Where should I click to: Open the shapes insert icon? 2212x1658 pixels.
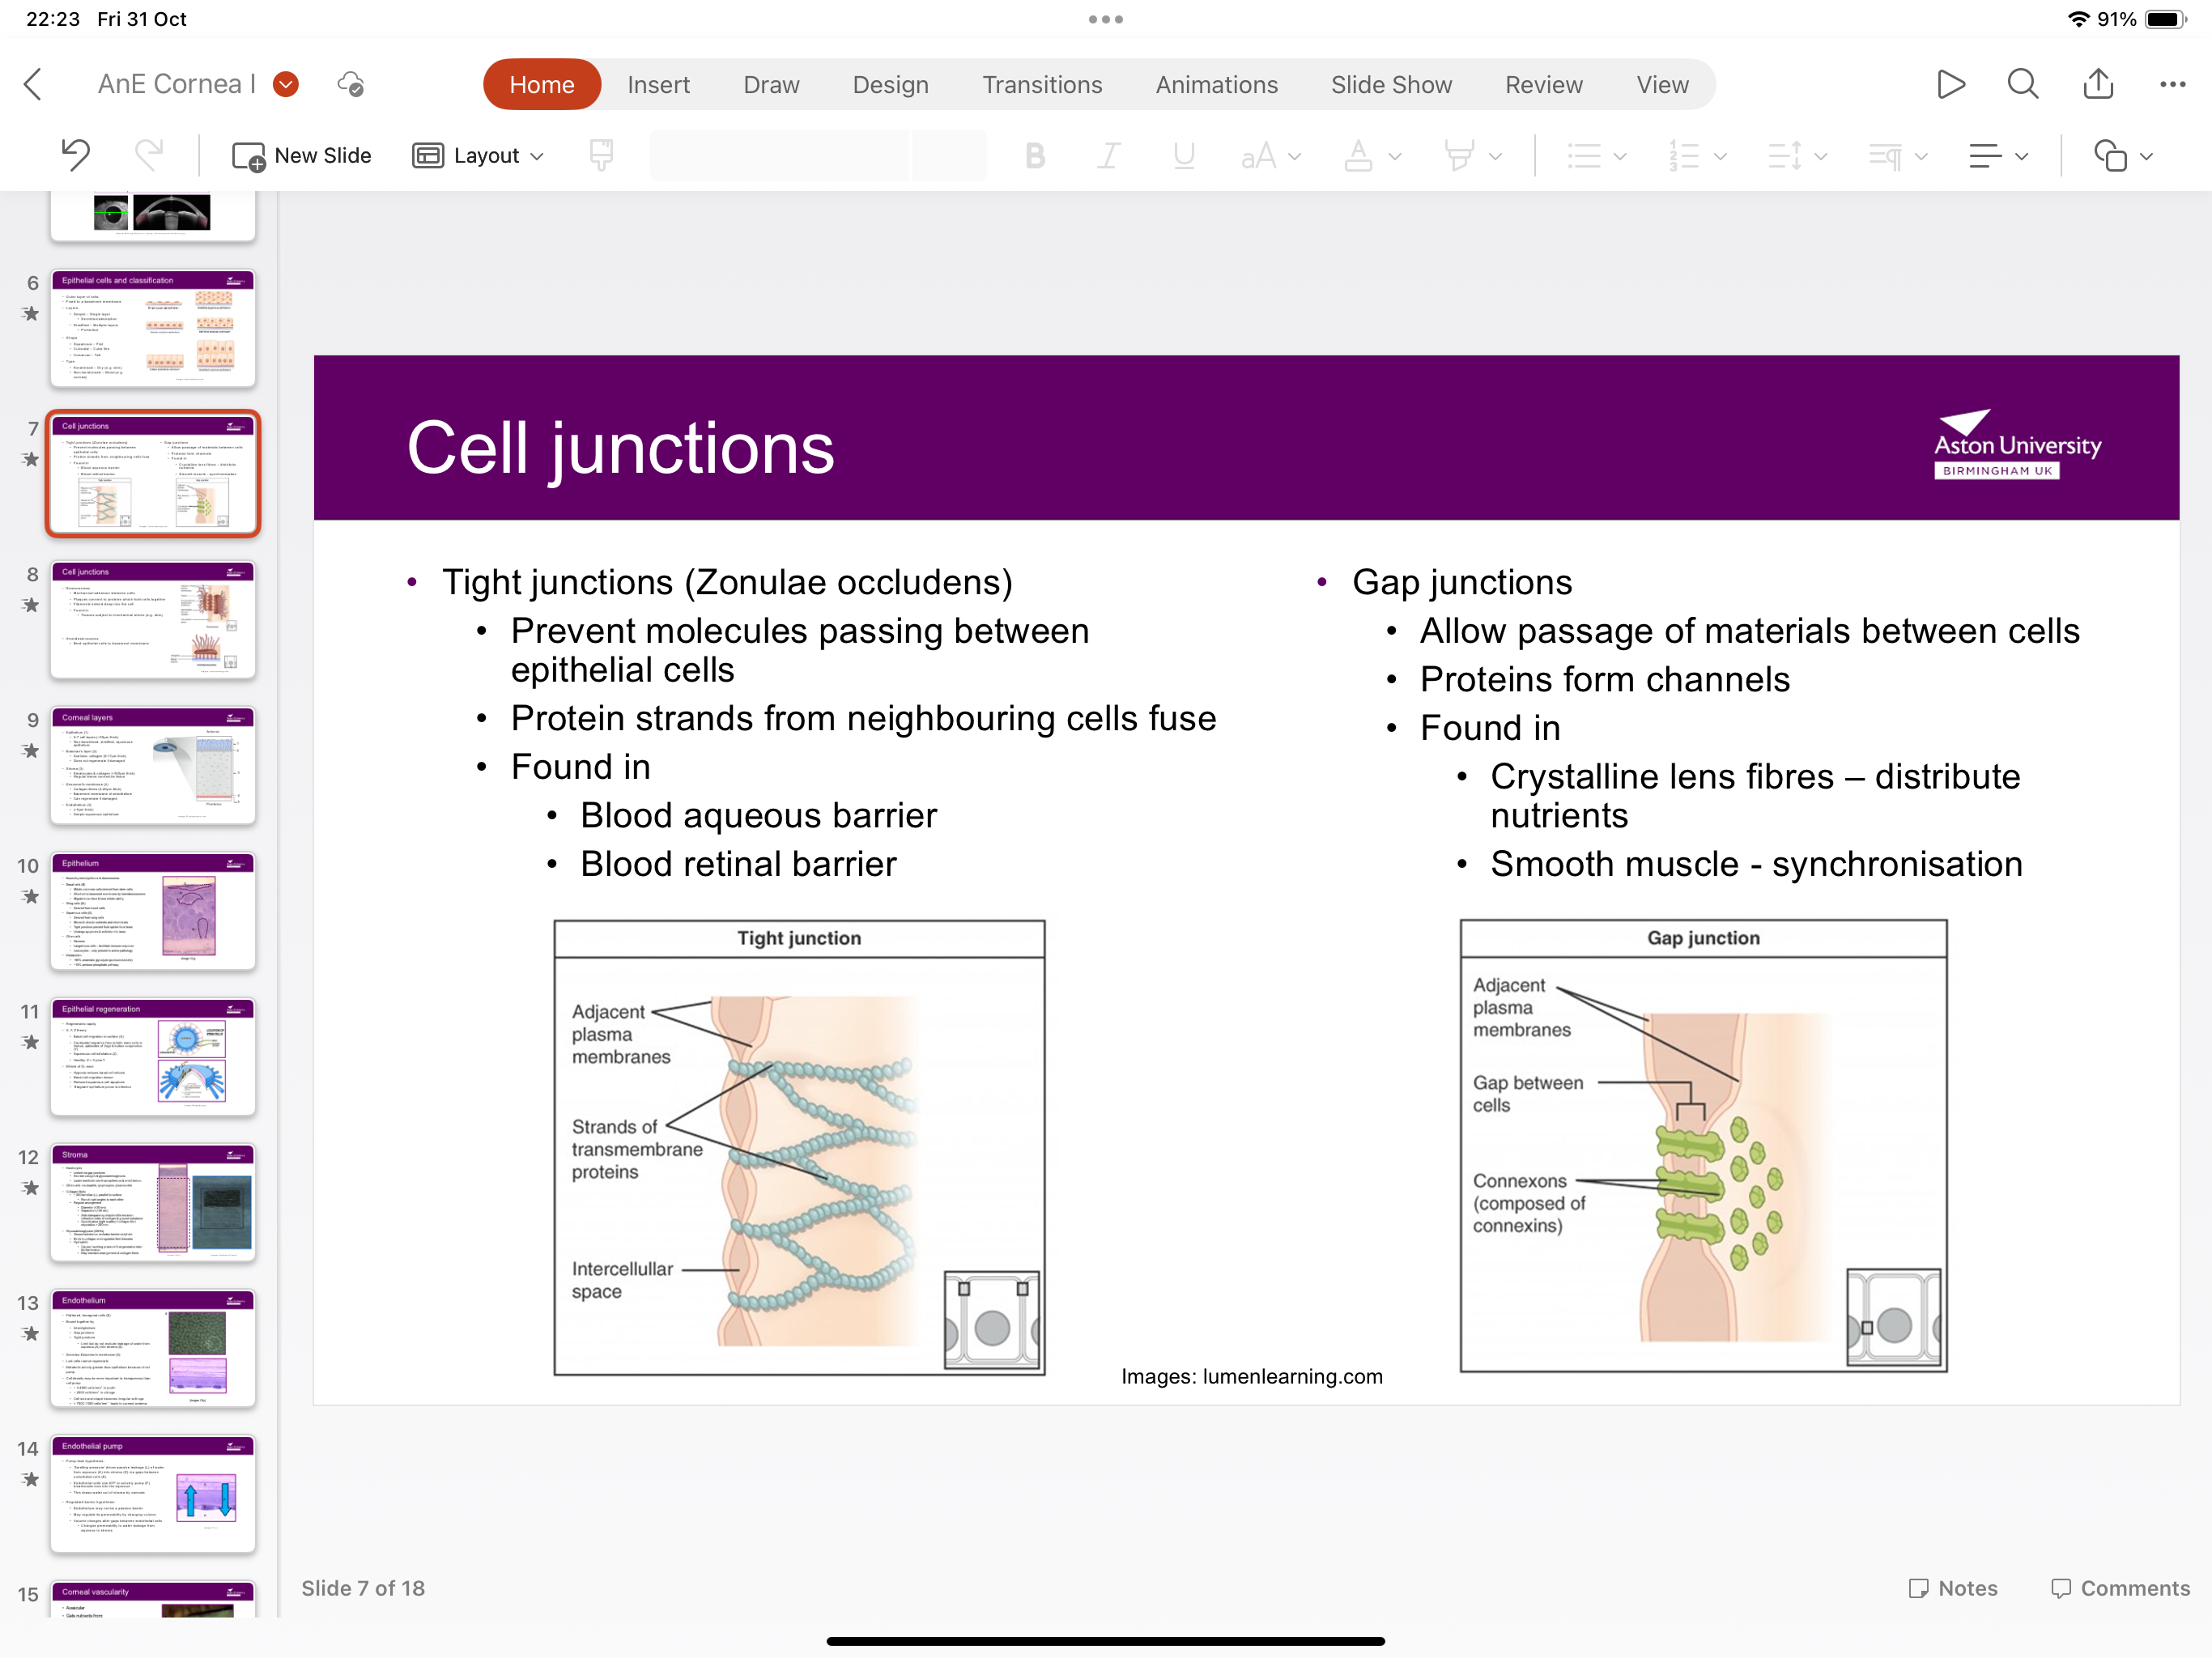[x=2110, y=156]
